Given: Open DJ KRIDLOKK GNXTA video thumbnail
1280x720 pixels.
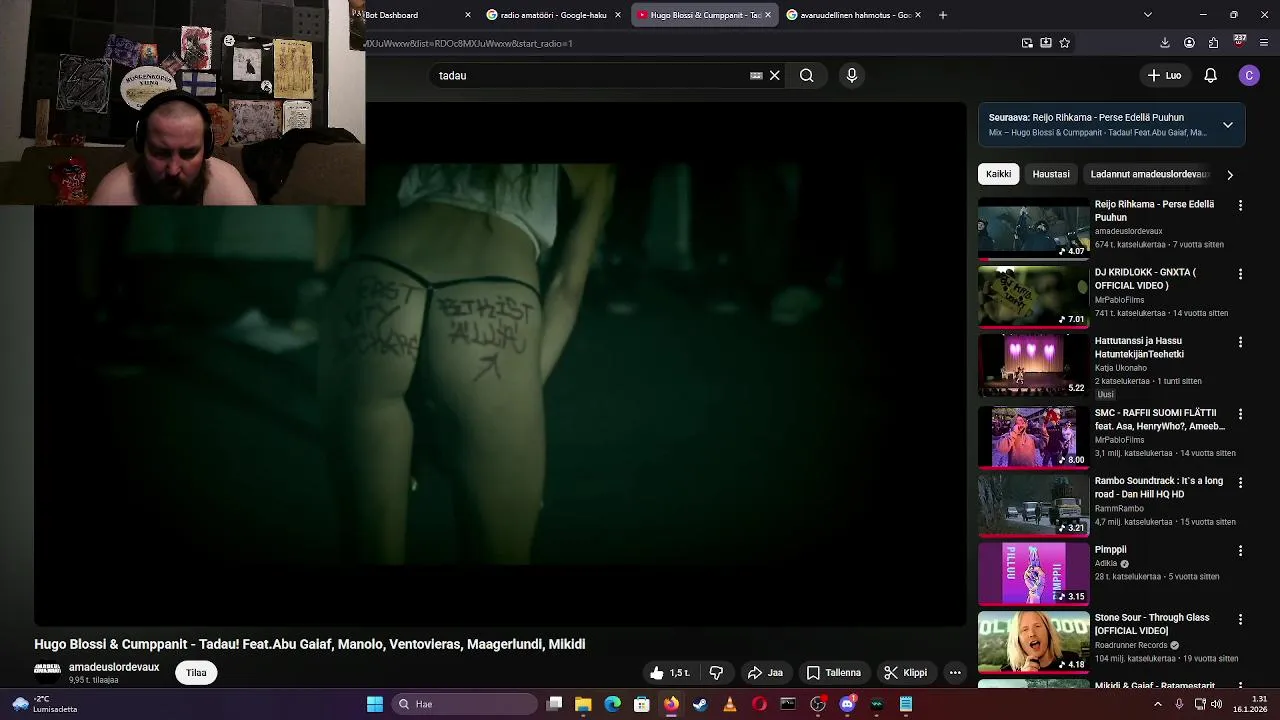Looking at the screenshot, I should click(x=1033, y=296).
